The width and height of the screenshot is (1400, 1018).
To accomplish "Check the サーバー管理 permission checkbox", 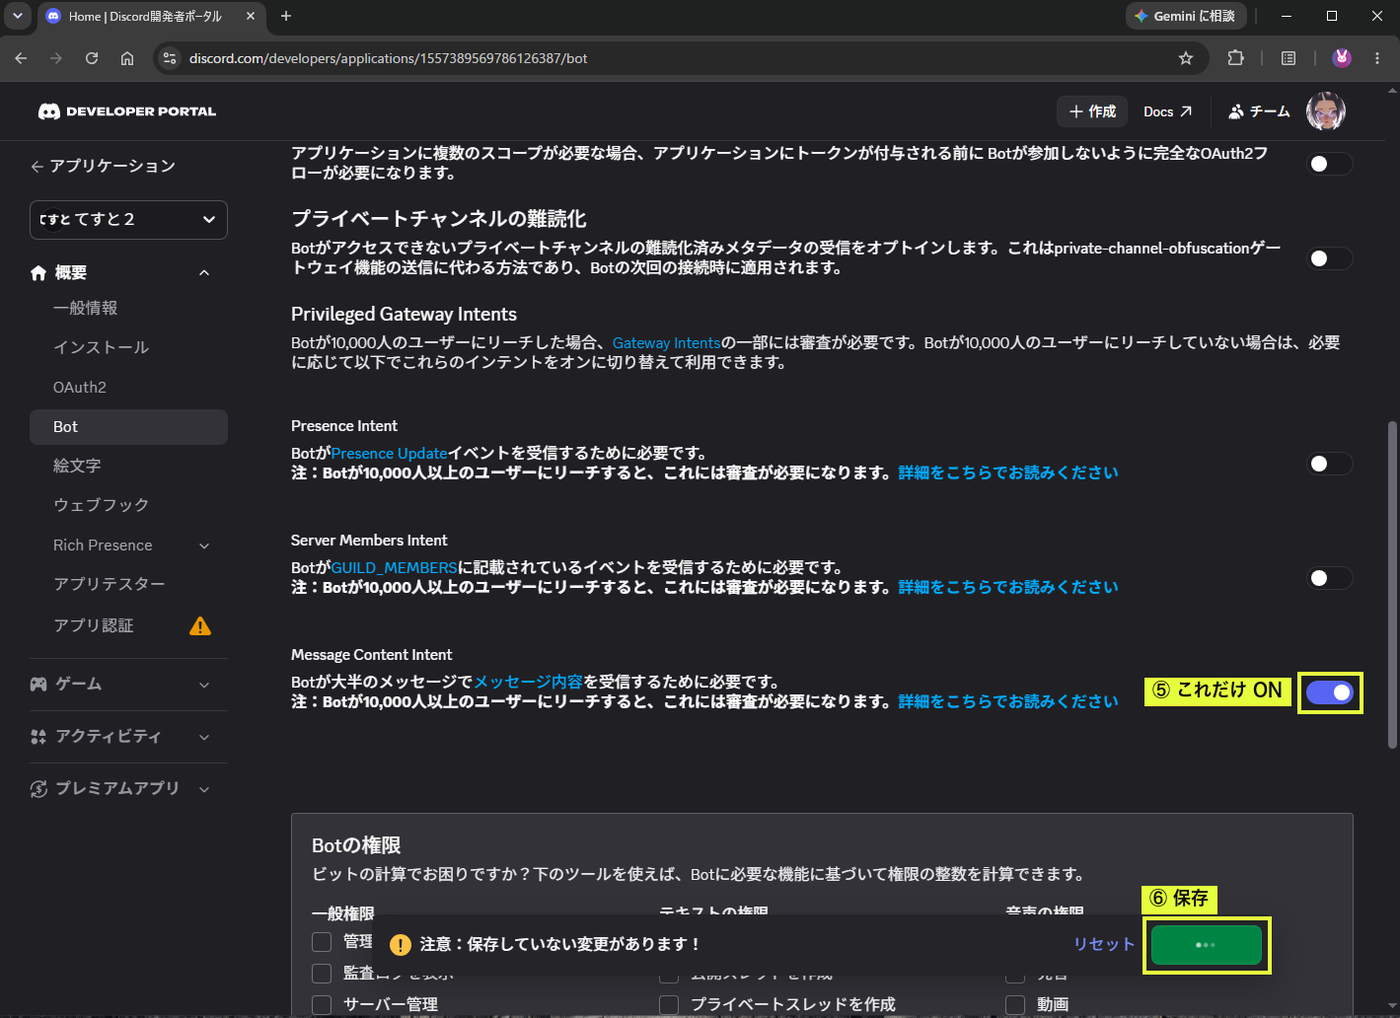I will (x=322, y=1004).
